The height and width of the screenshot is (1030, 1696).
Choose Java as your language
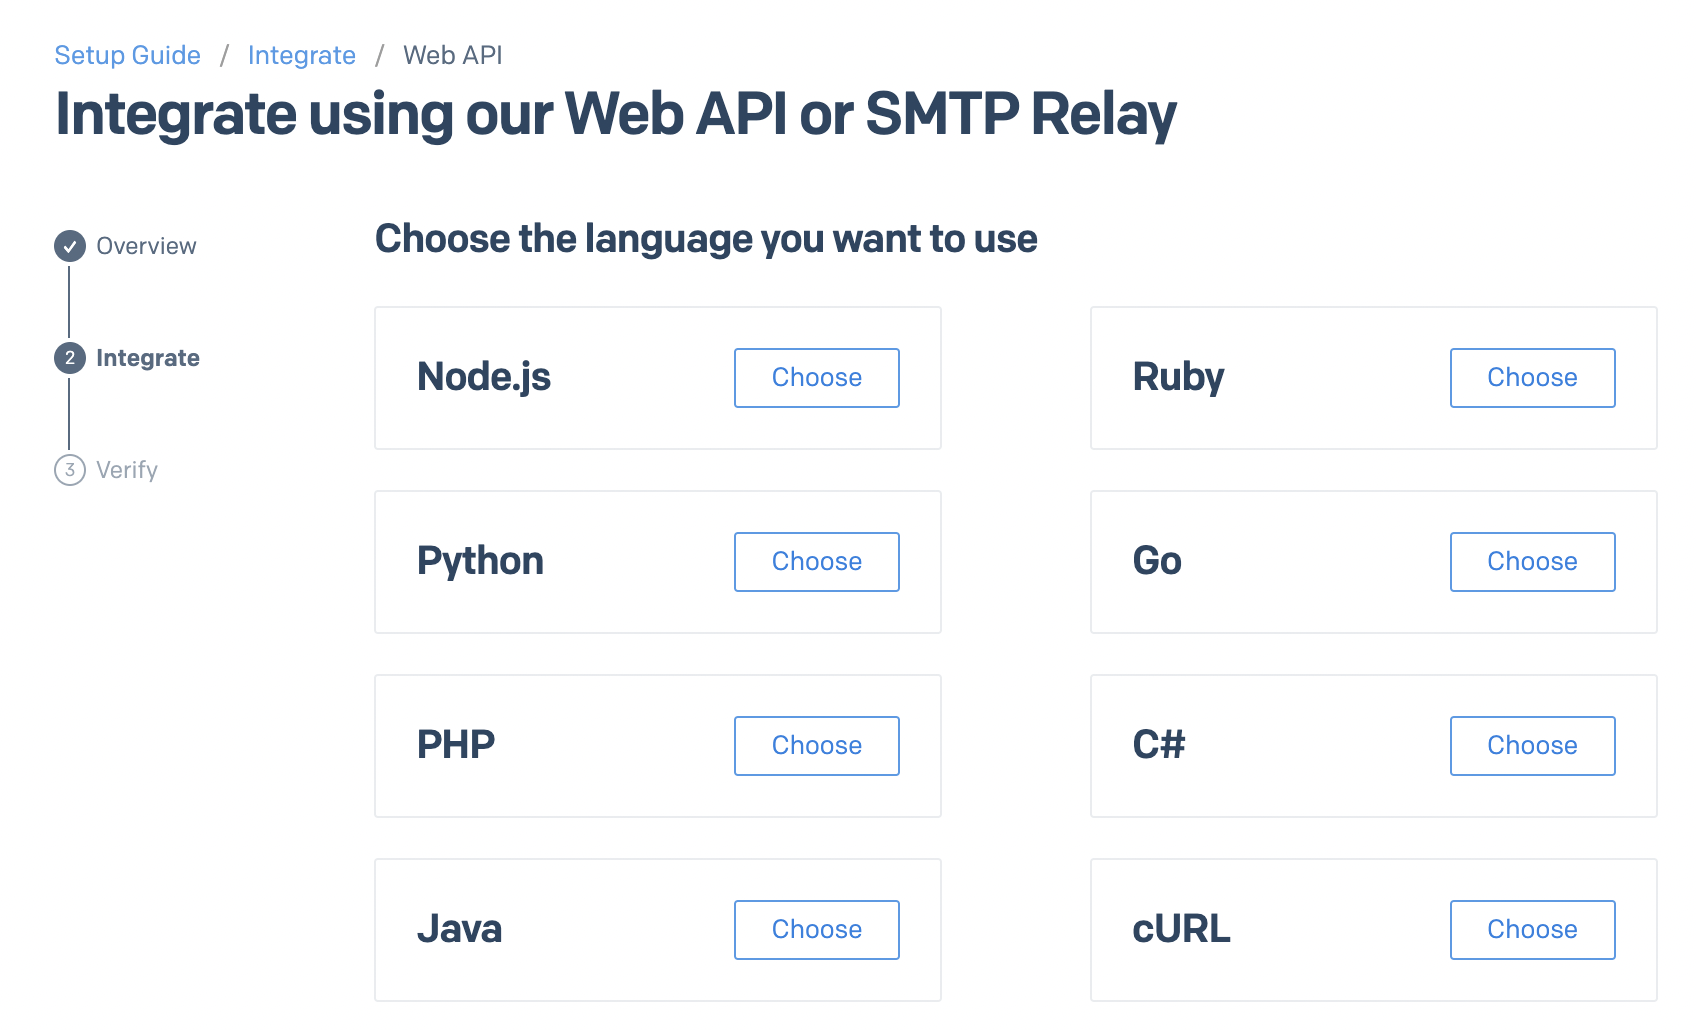point(816,929)
